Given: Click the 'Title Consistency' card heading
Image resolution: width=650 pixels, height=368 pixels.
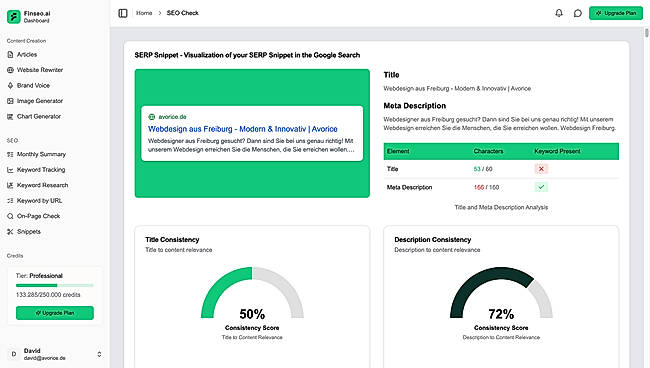Looking at the screenshot, I should pyautogui.click(x=172, y=240).
